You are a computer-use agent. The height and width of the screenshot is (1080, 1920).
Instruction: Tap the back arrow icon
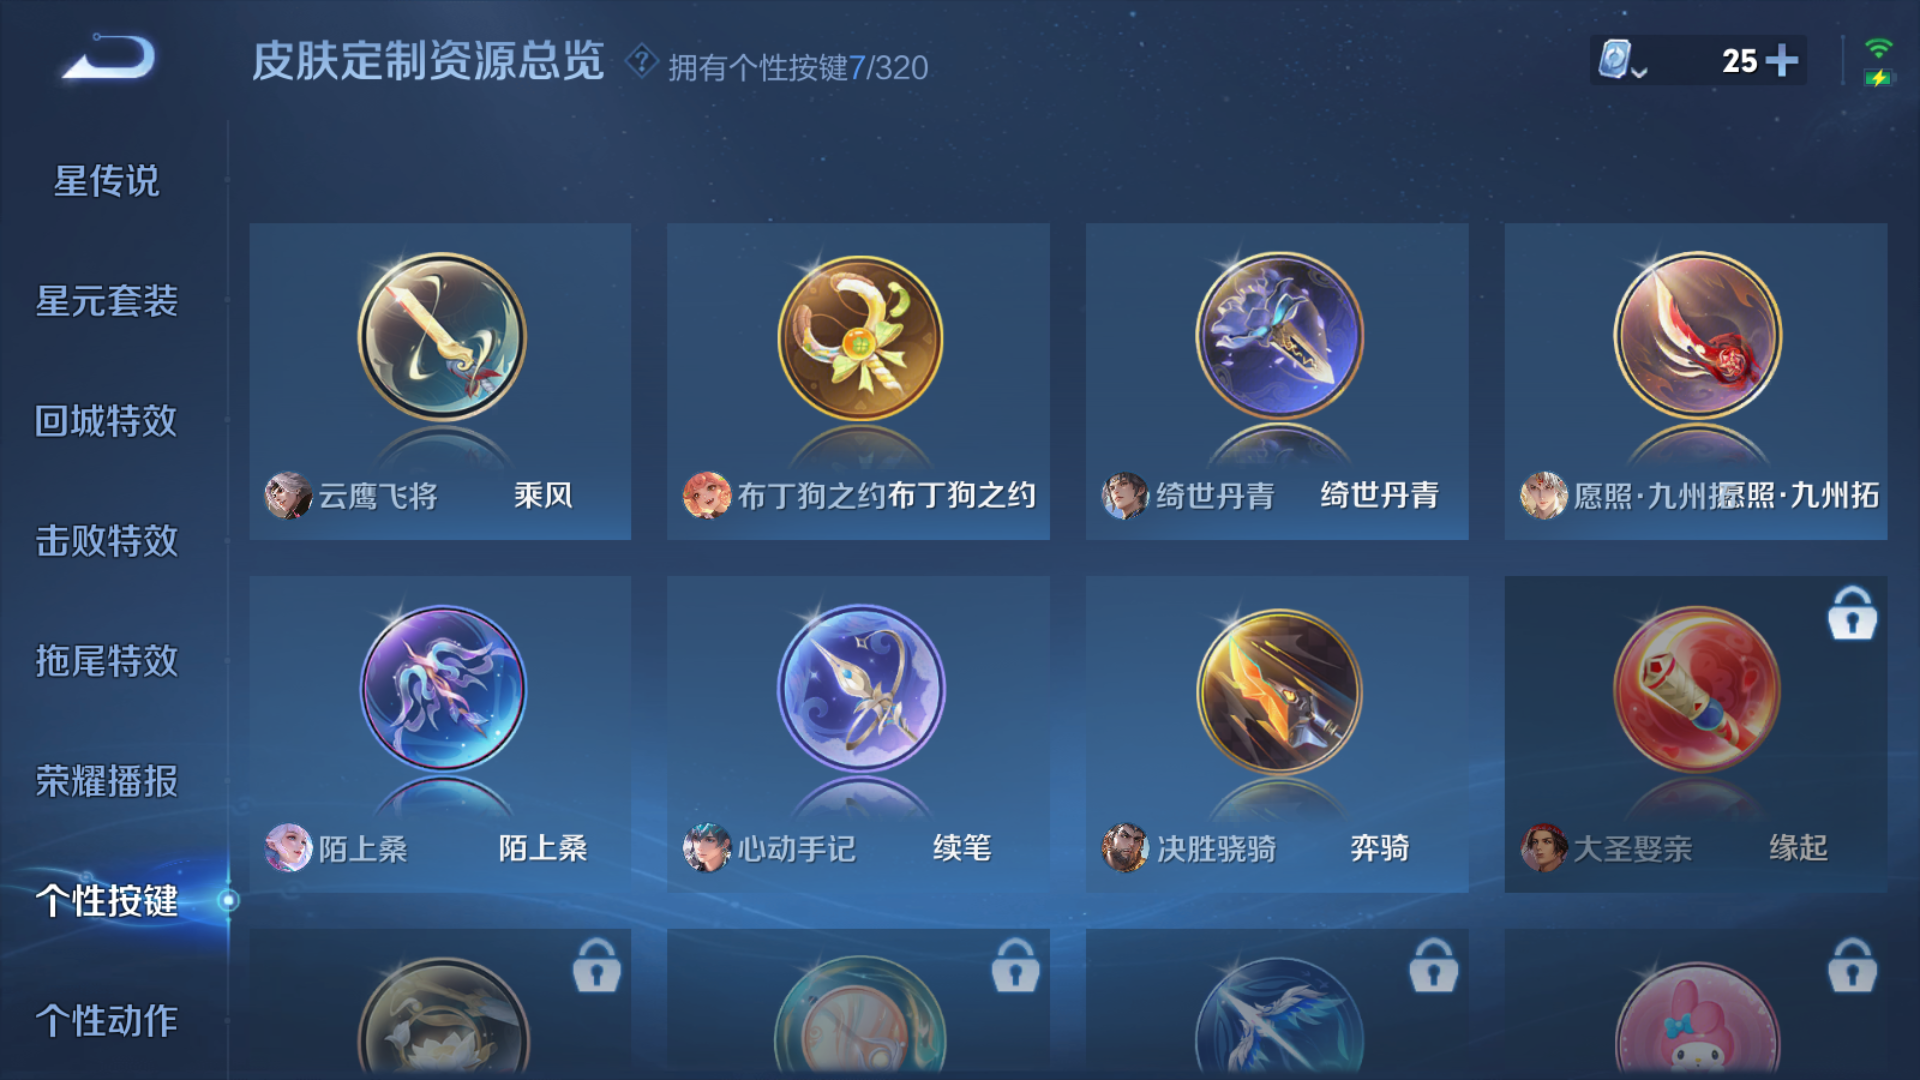(x=108, y=57)
